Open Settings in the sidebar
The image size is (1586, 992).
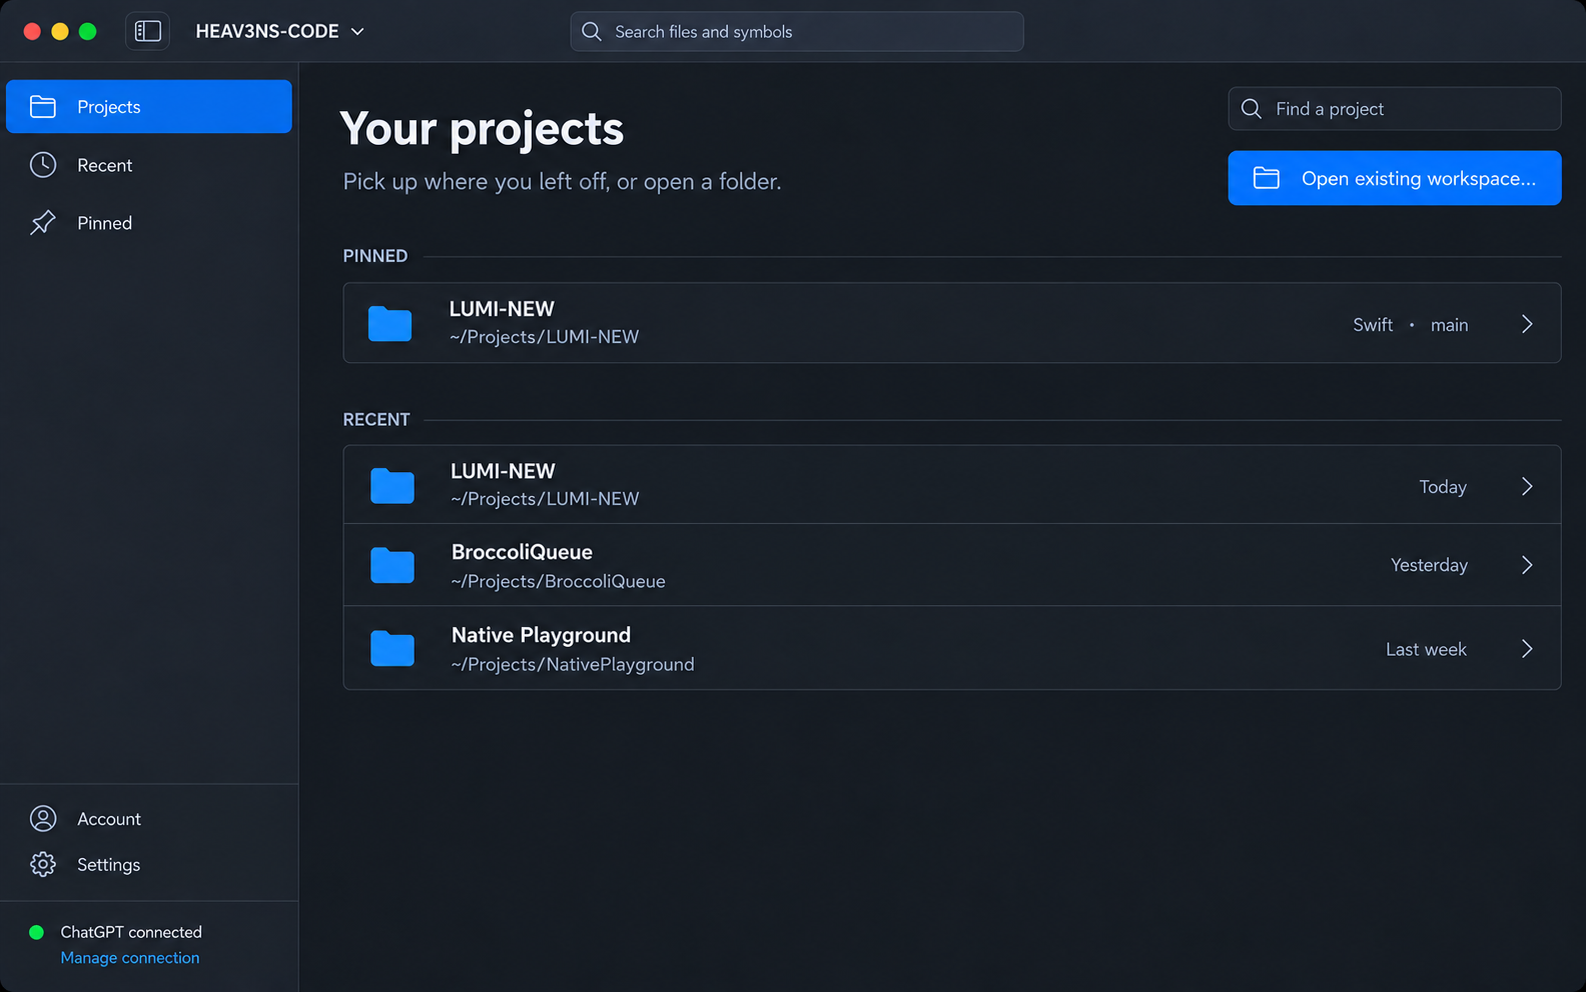coord(149,864)
